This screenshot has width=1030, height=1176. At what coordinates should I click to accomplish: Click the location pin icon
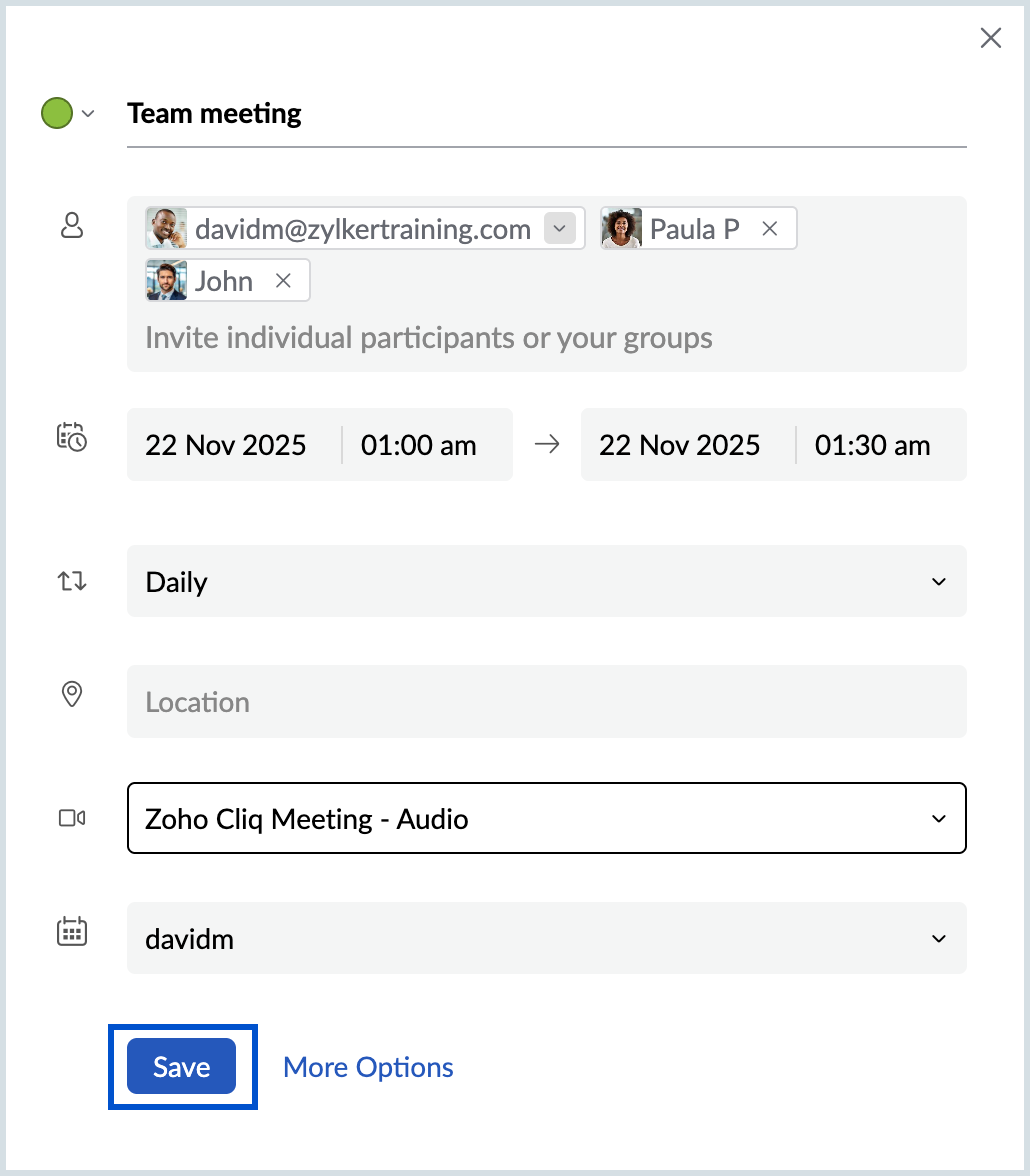click(x=72, y=695)
